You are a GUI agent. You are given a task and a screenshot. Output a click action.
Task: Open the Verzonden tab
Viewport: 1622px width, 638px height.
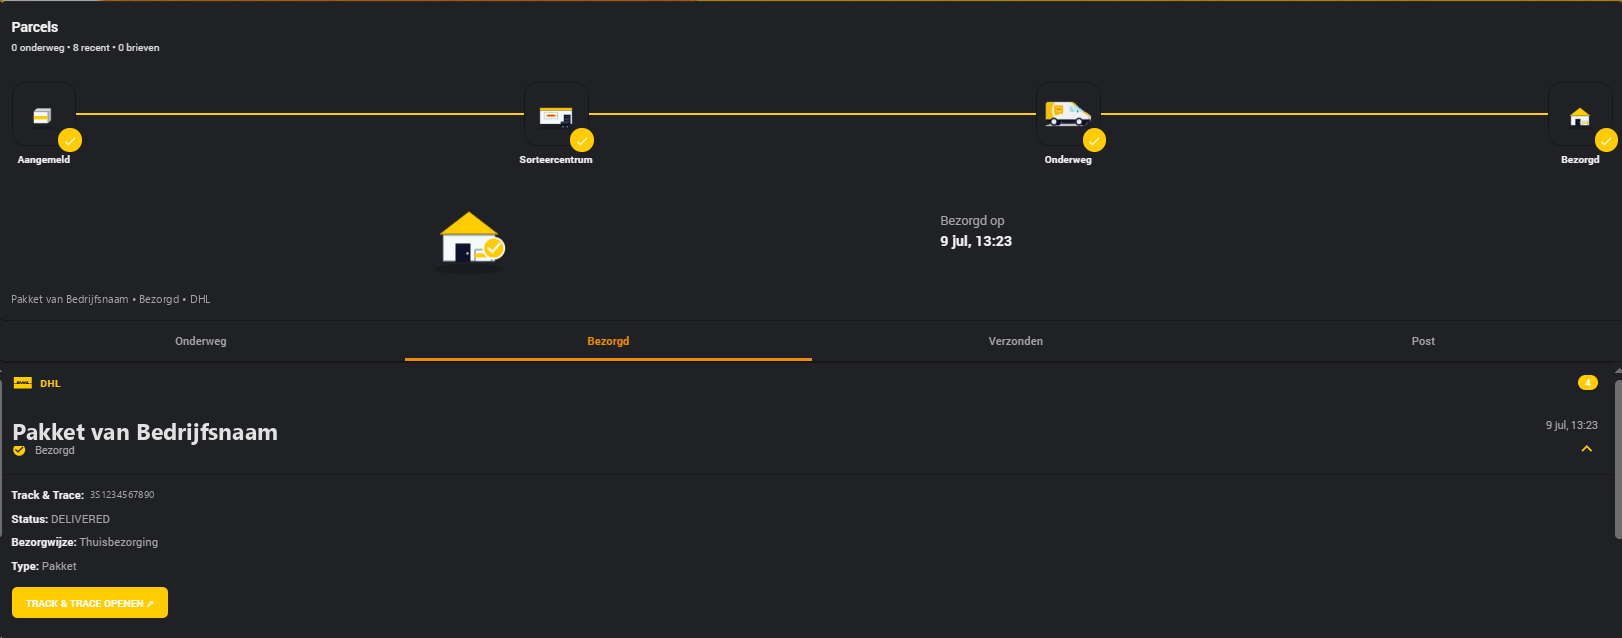pos(1016,341)
